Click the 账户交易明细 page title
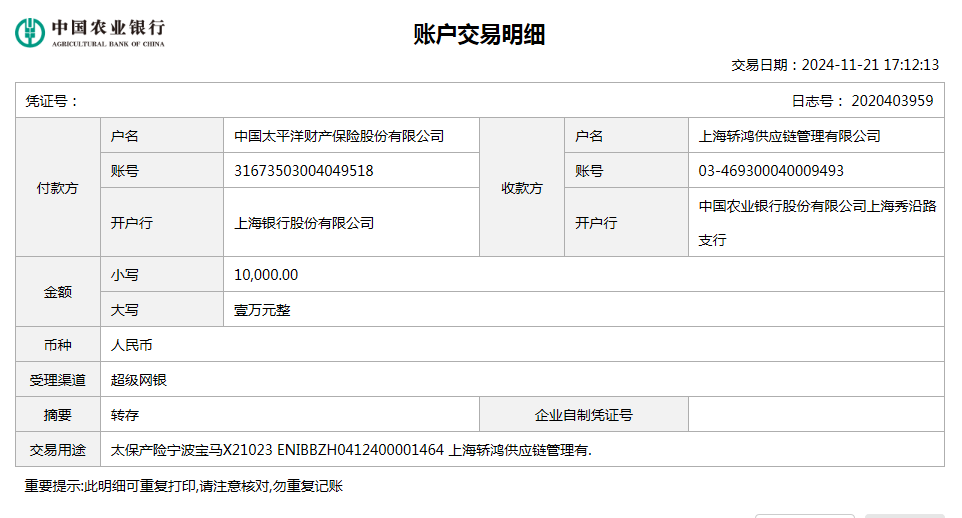The image size is (962, 518). coord(479,34)
